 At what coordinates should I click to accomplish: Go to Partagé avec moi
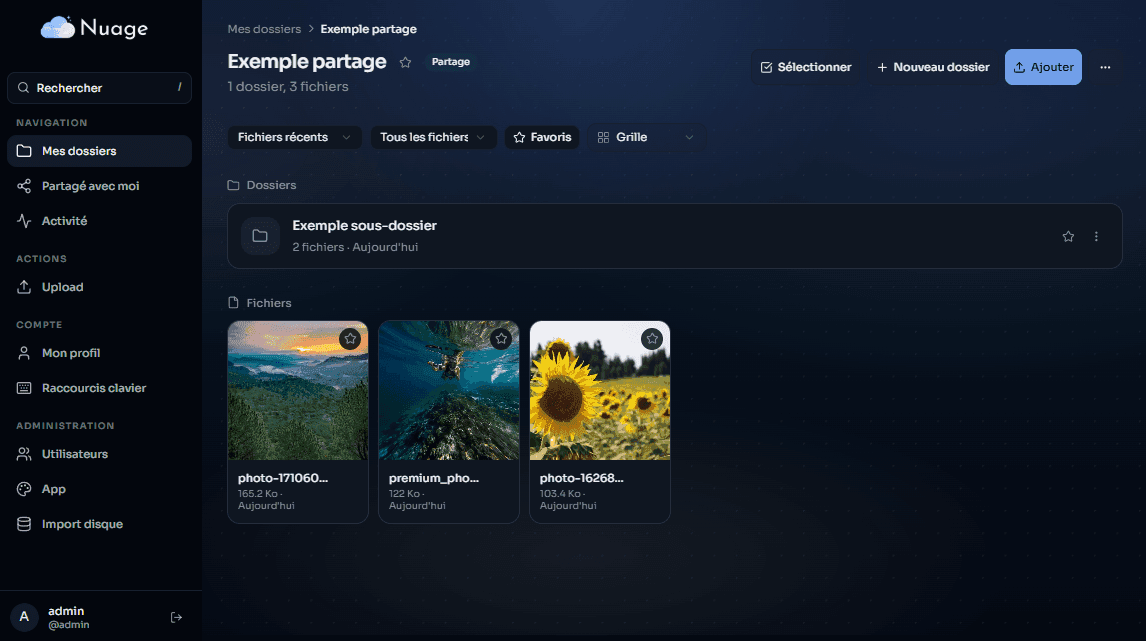point(90,186)
